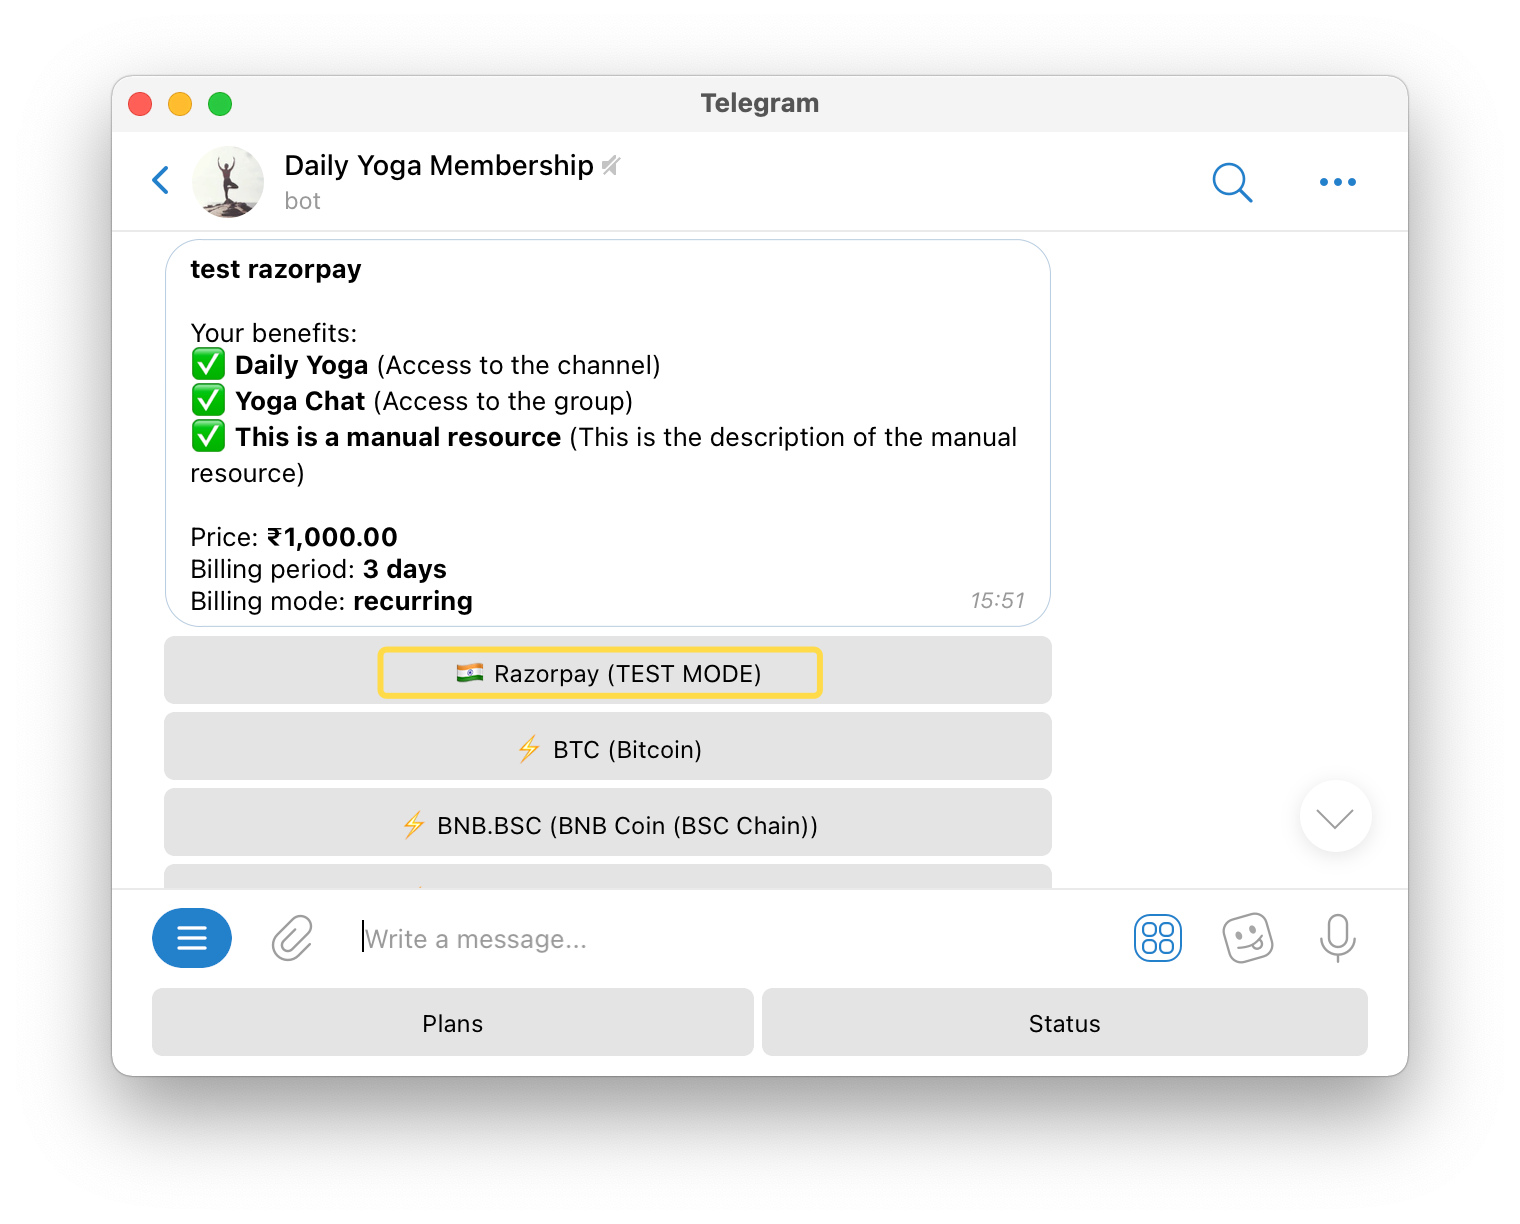Click the 'Billing period: 3 days' line
This screenshot has height=1224, width=1520.
pyautogui.click(x=318, y=569)
